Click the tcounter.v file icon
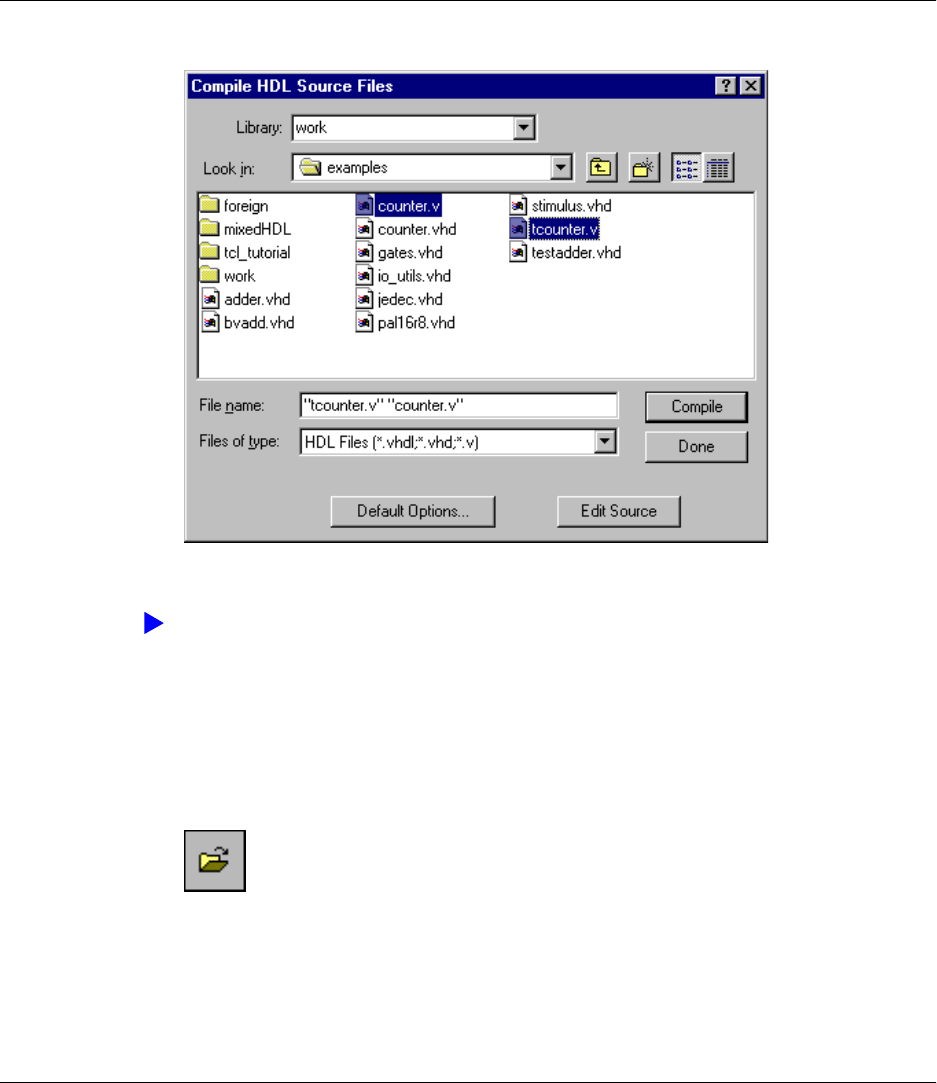This screenshot has height=1083, width=937. click(518, 229)
